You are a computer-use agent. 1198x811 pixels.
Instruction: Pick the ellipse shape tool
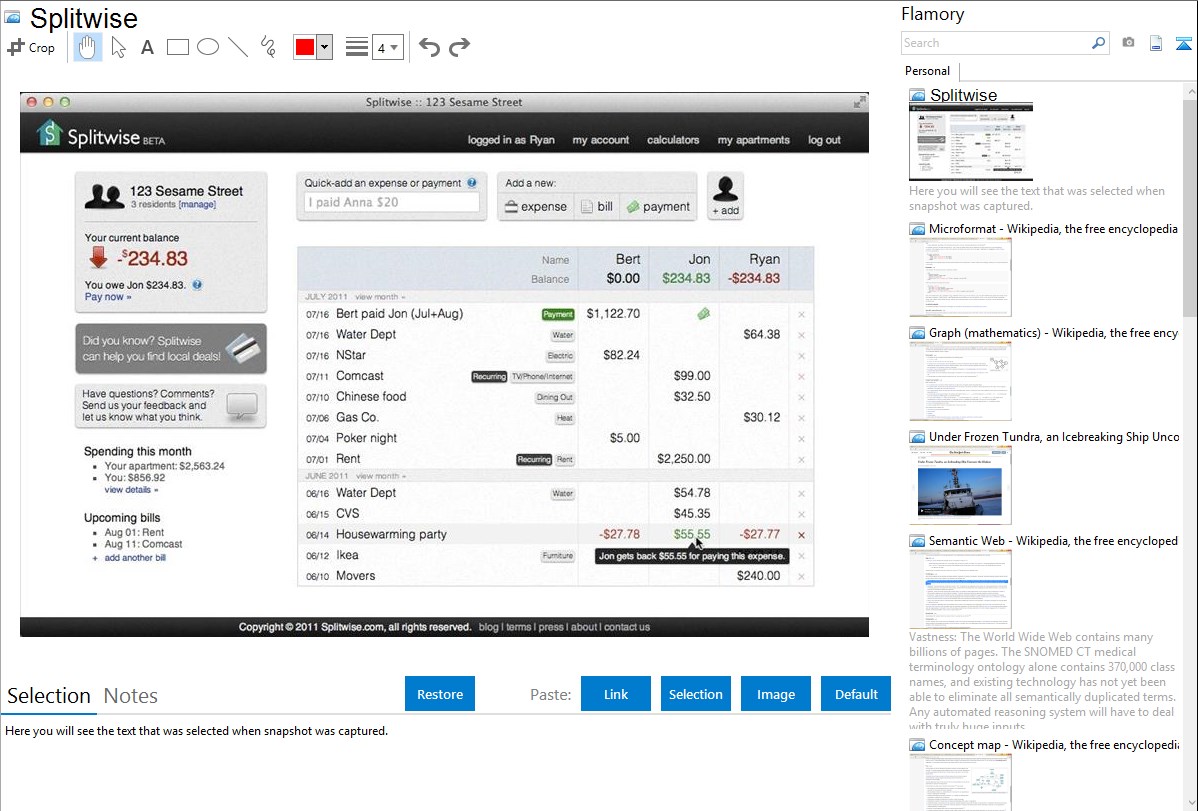(208, 47)
